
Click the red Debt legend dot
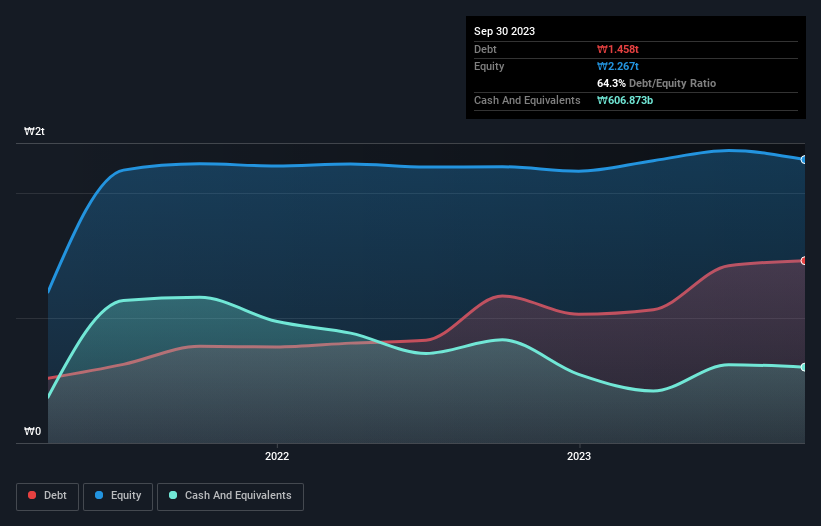[x=32, y=495]
